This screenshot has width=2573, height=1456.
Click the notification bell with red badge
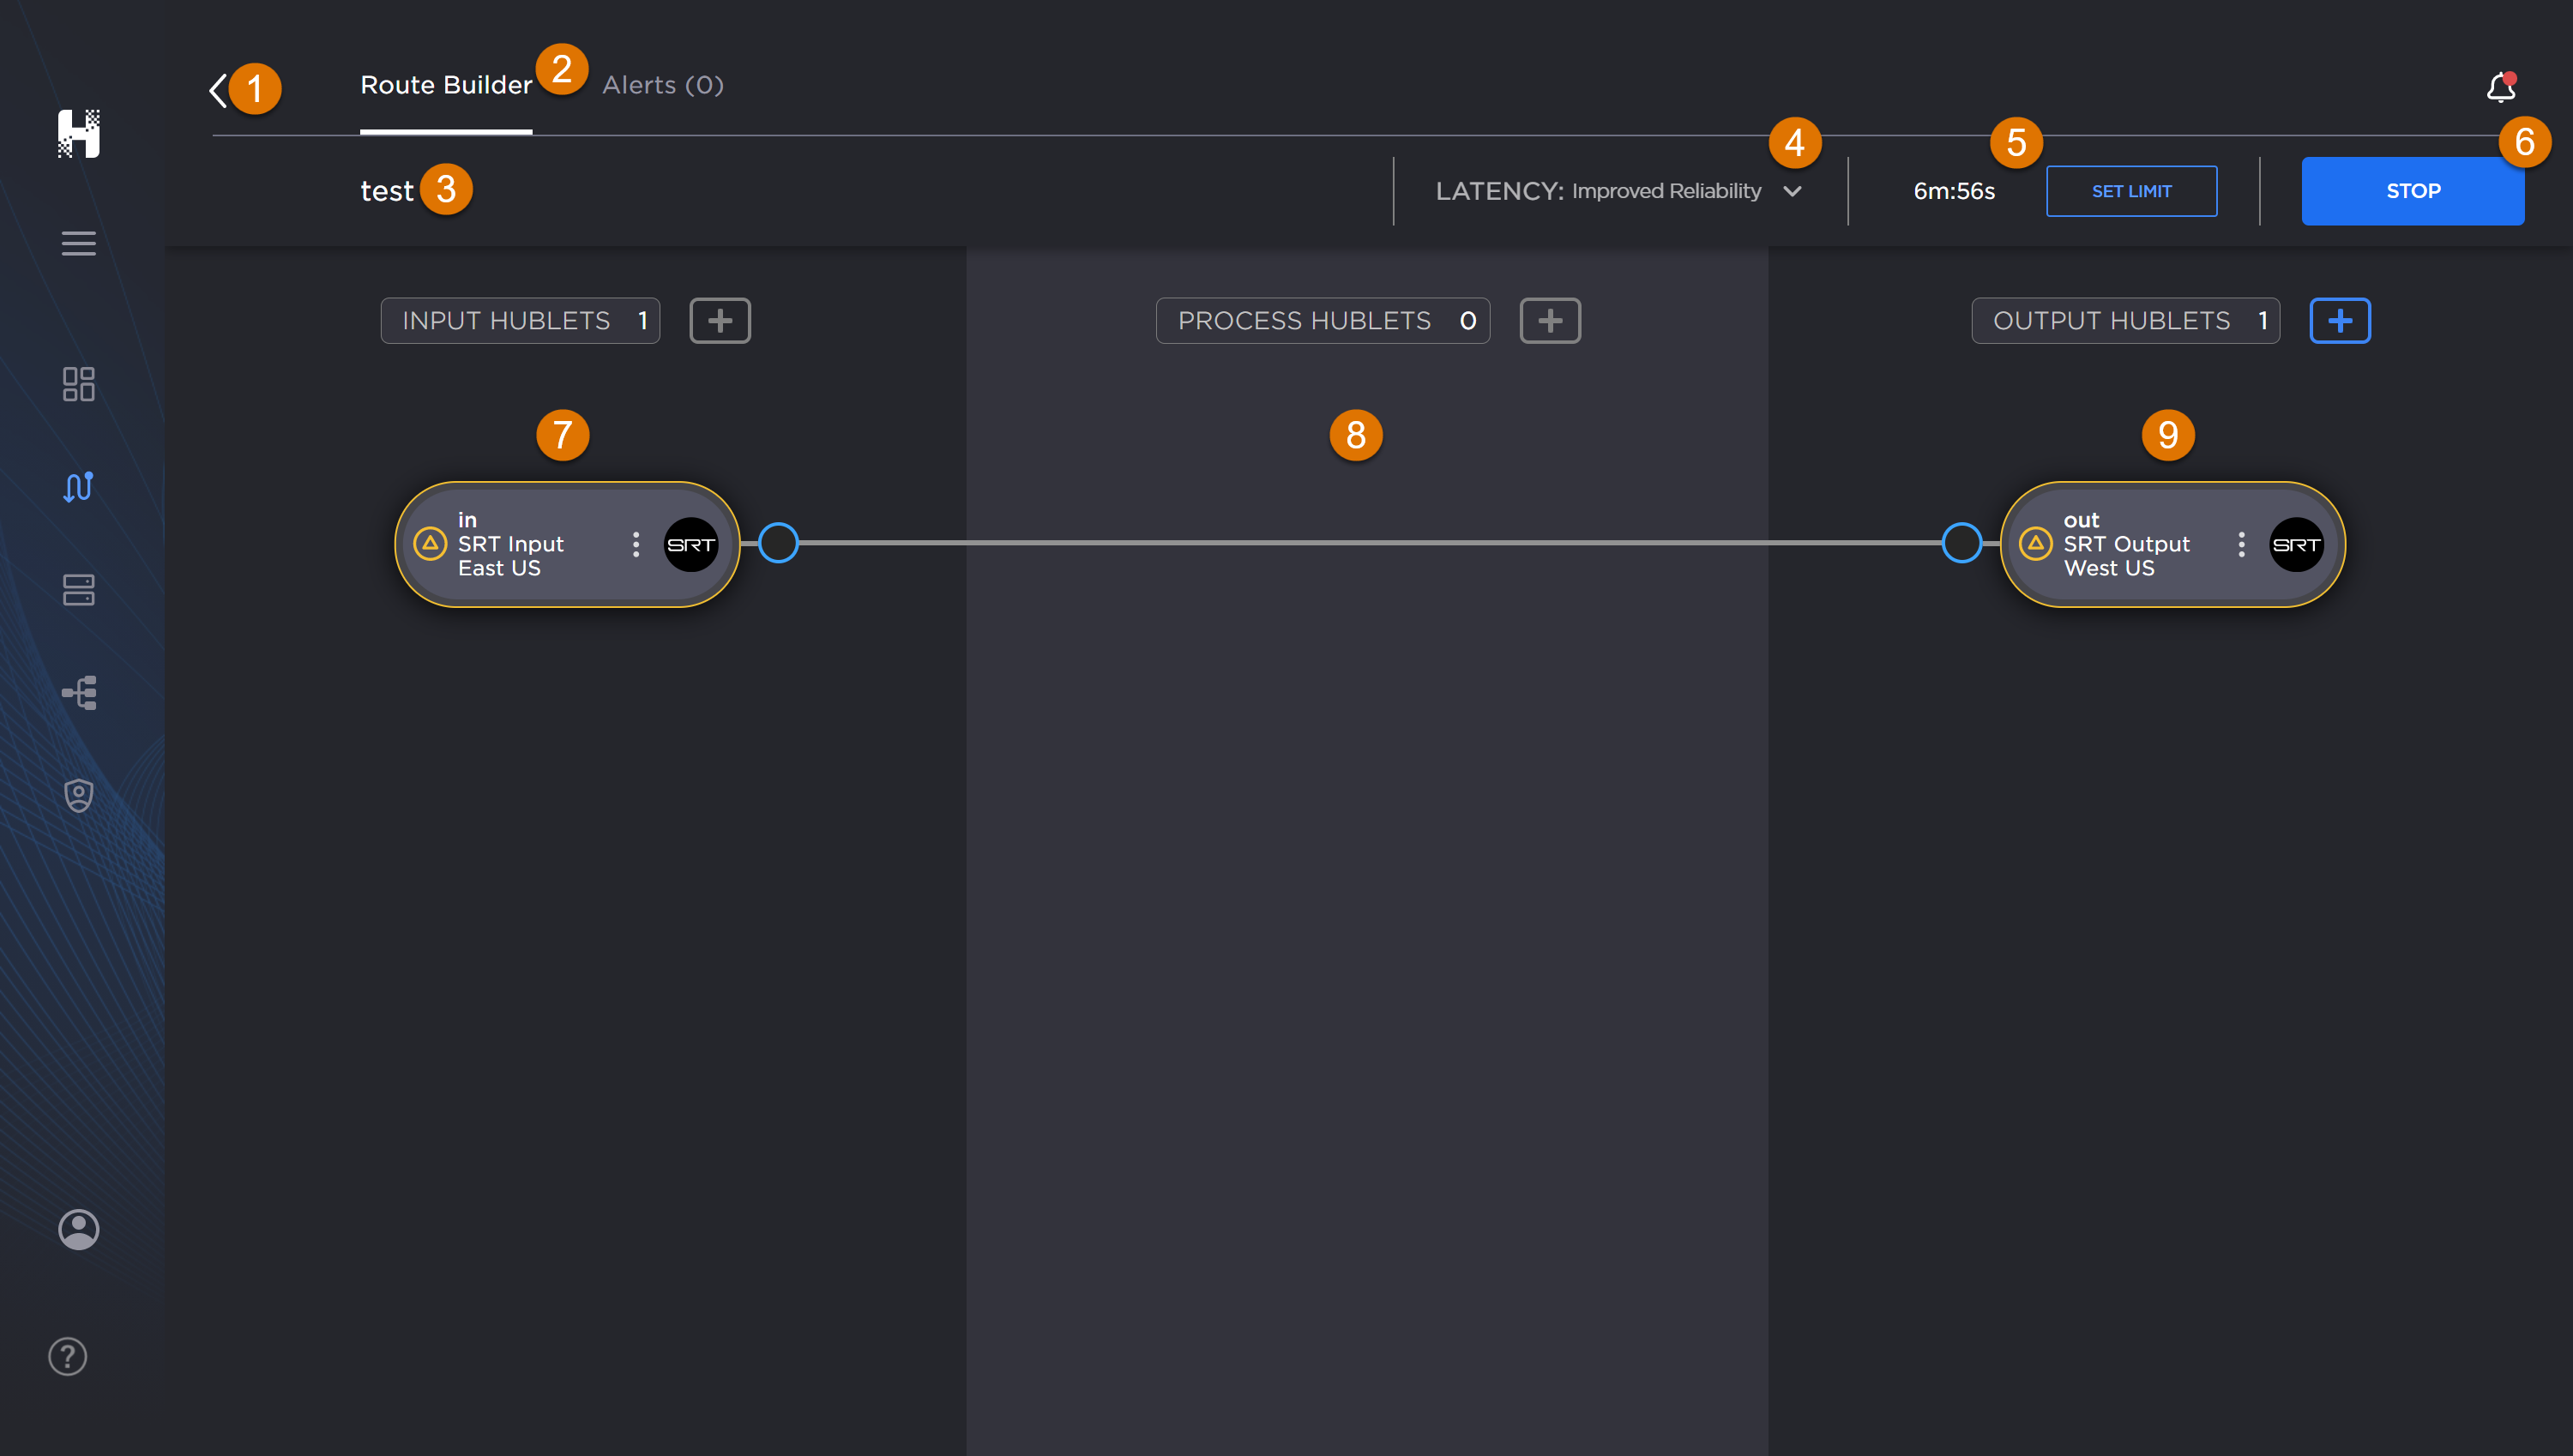tap(2501, 88)
